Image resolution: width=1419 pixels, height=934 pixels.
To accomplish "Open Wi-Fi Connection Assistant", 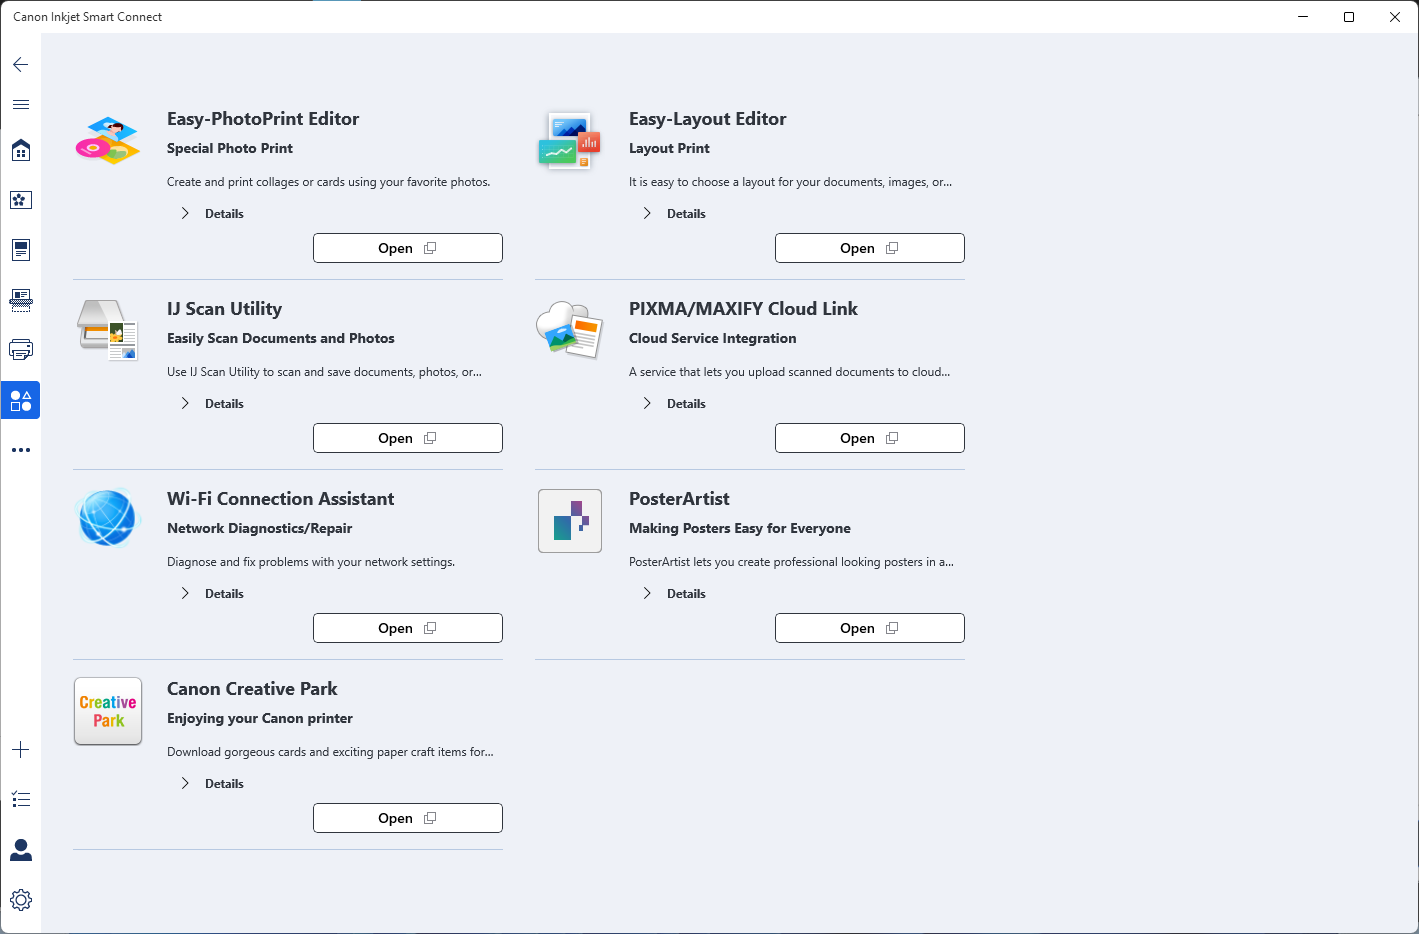I will 408,628.
